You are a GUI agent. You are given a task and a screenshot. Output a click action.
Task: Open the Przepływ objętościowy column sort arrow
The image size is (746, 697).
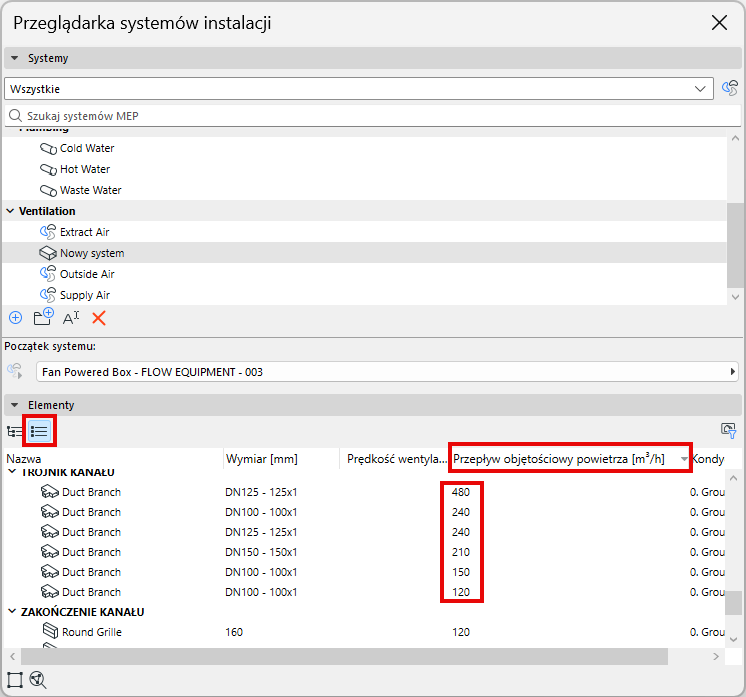pyautogui.click(x=684, y=459)
